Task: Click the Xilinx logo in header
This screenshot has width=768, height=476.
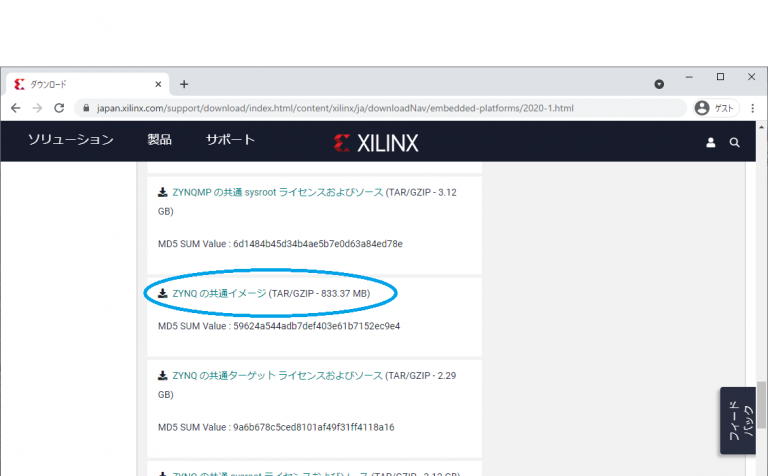Action: (376, 143)
